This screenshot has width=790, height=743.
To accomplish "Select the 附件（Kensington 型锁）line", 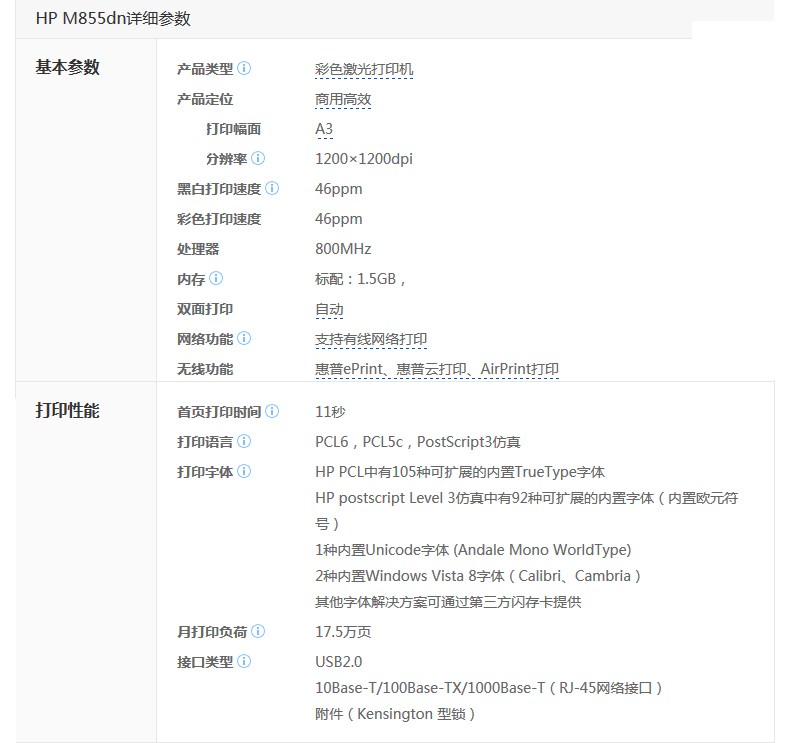I will pyautogui.click(x=394, y=714).
